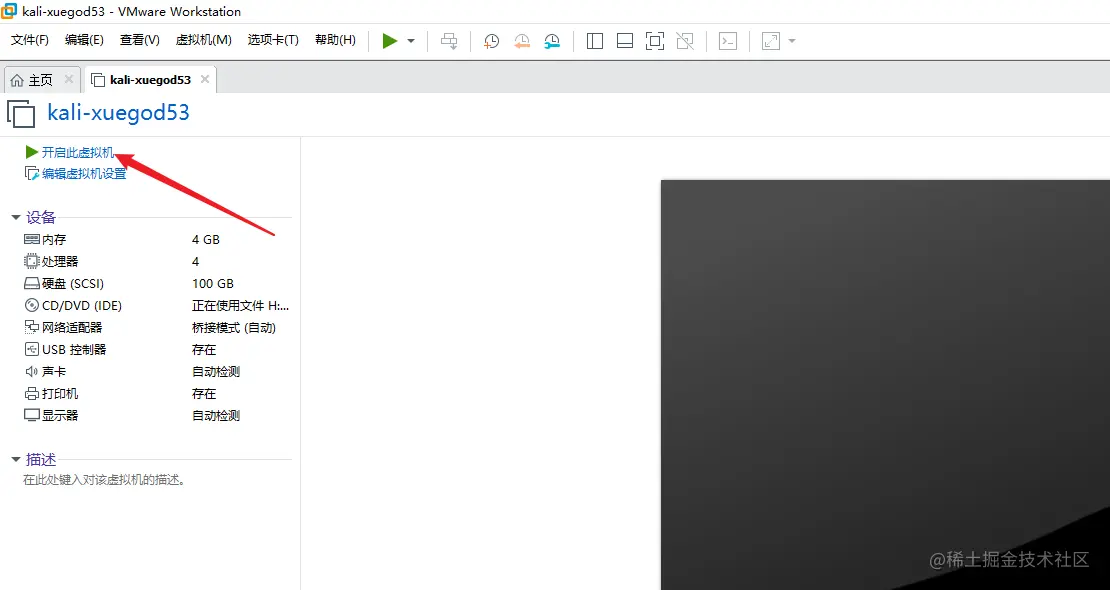Viewport: 1110px width, 590px height.
Task: Open the console view icon
Action: 728,41
